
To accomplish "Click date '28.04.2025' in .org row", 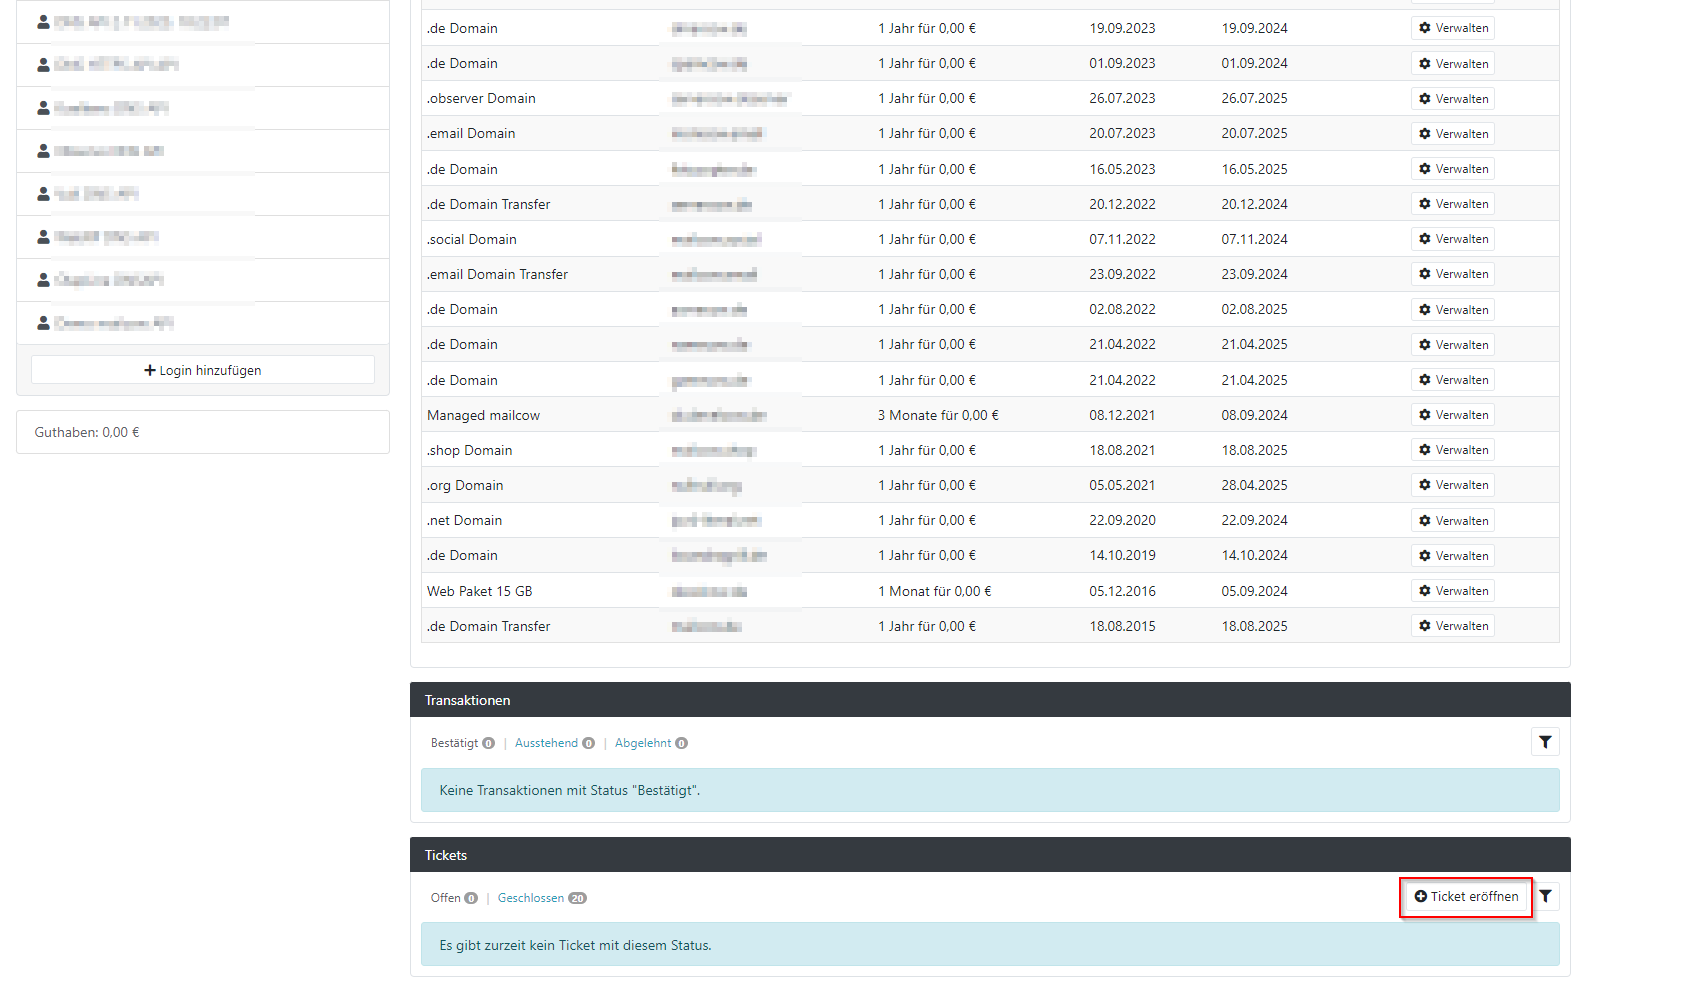I will coord(1254,485).
